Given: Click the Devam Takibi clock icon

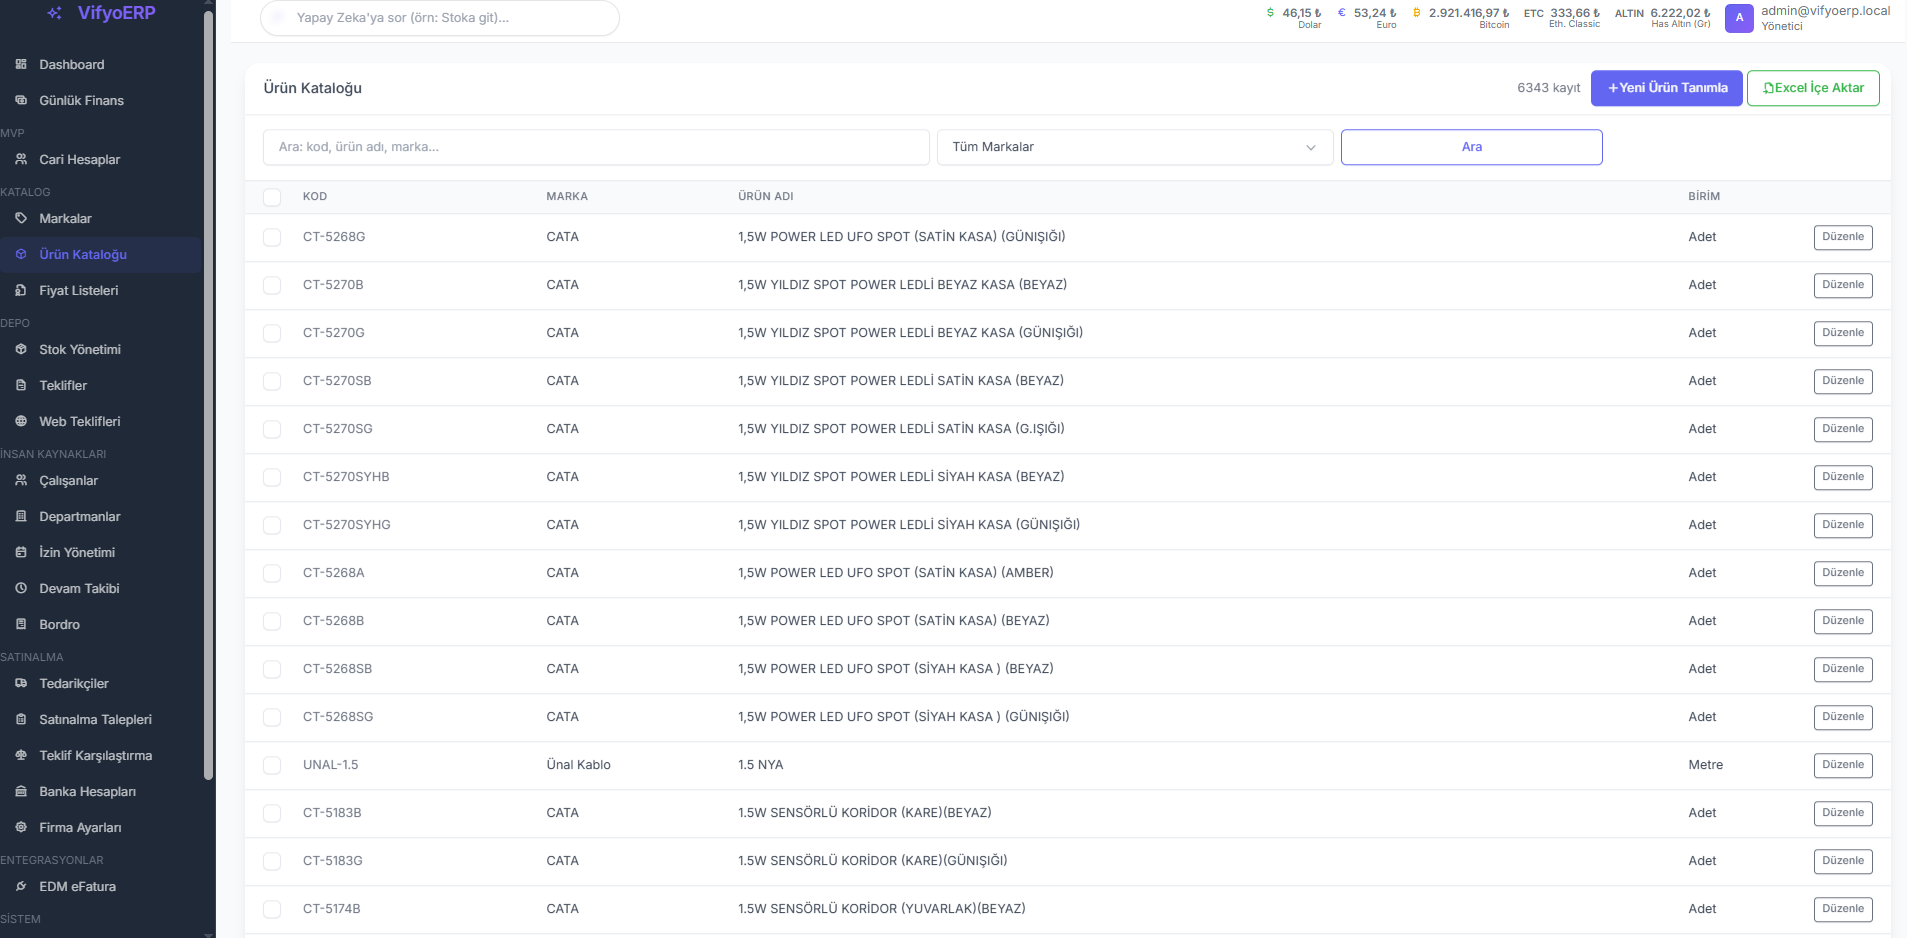Looking at the screenshot, I should coord(21,588).
